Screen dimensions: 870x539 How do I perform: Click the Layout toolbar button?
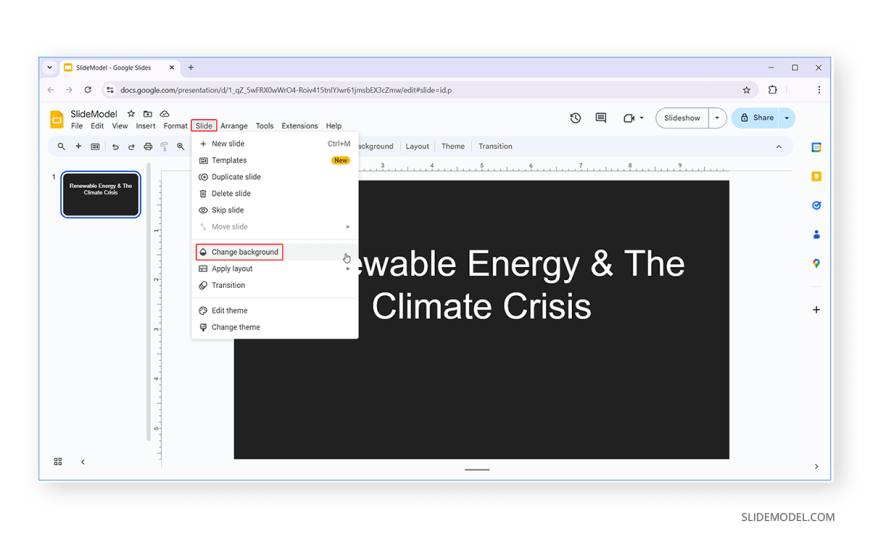(417, 147)
